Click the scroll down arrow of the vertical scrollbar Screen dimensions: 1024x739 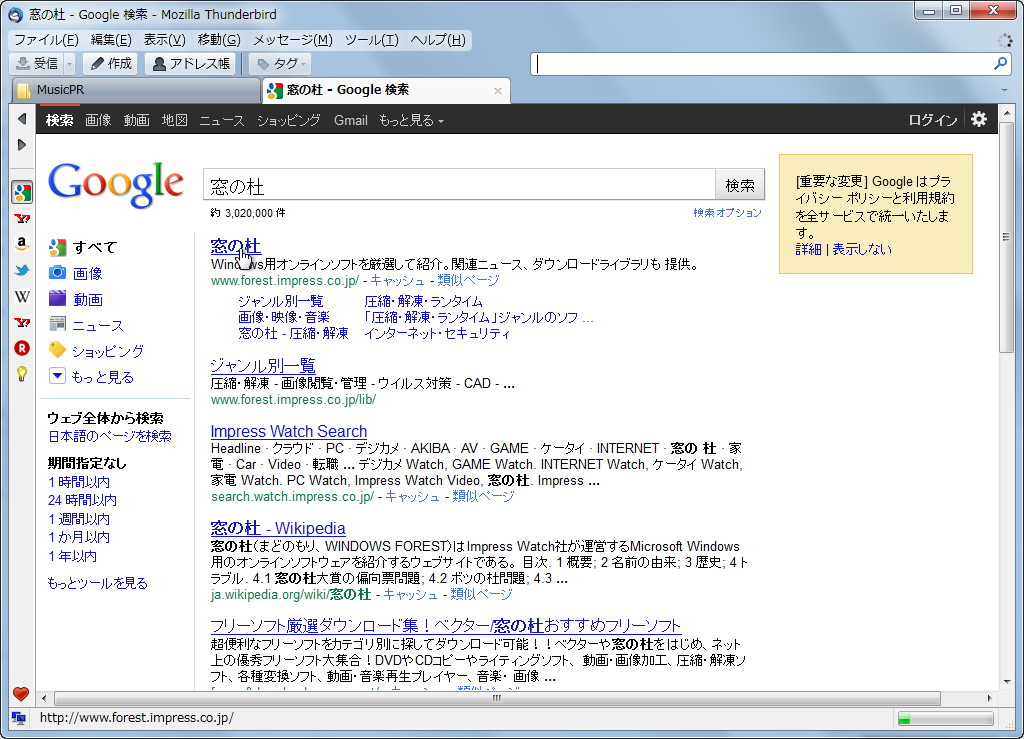(1006, 681)
